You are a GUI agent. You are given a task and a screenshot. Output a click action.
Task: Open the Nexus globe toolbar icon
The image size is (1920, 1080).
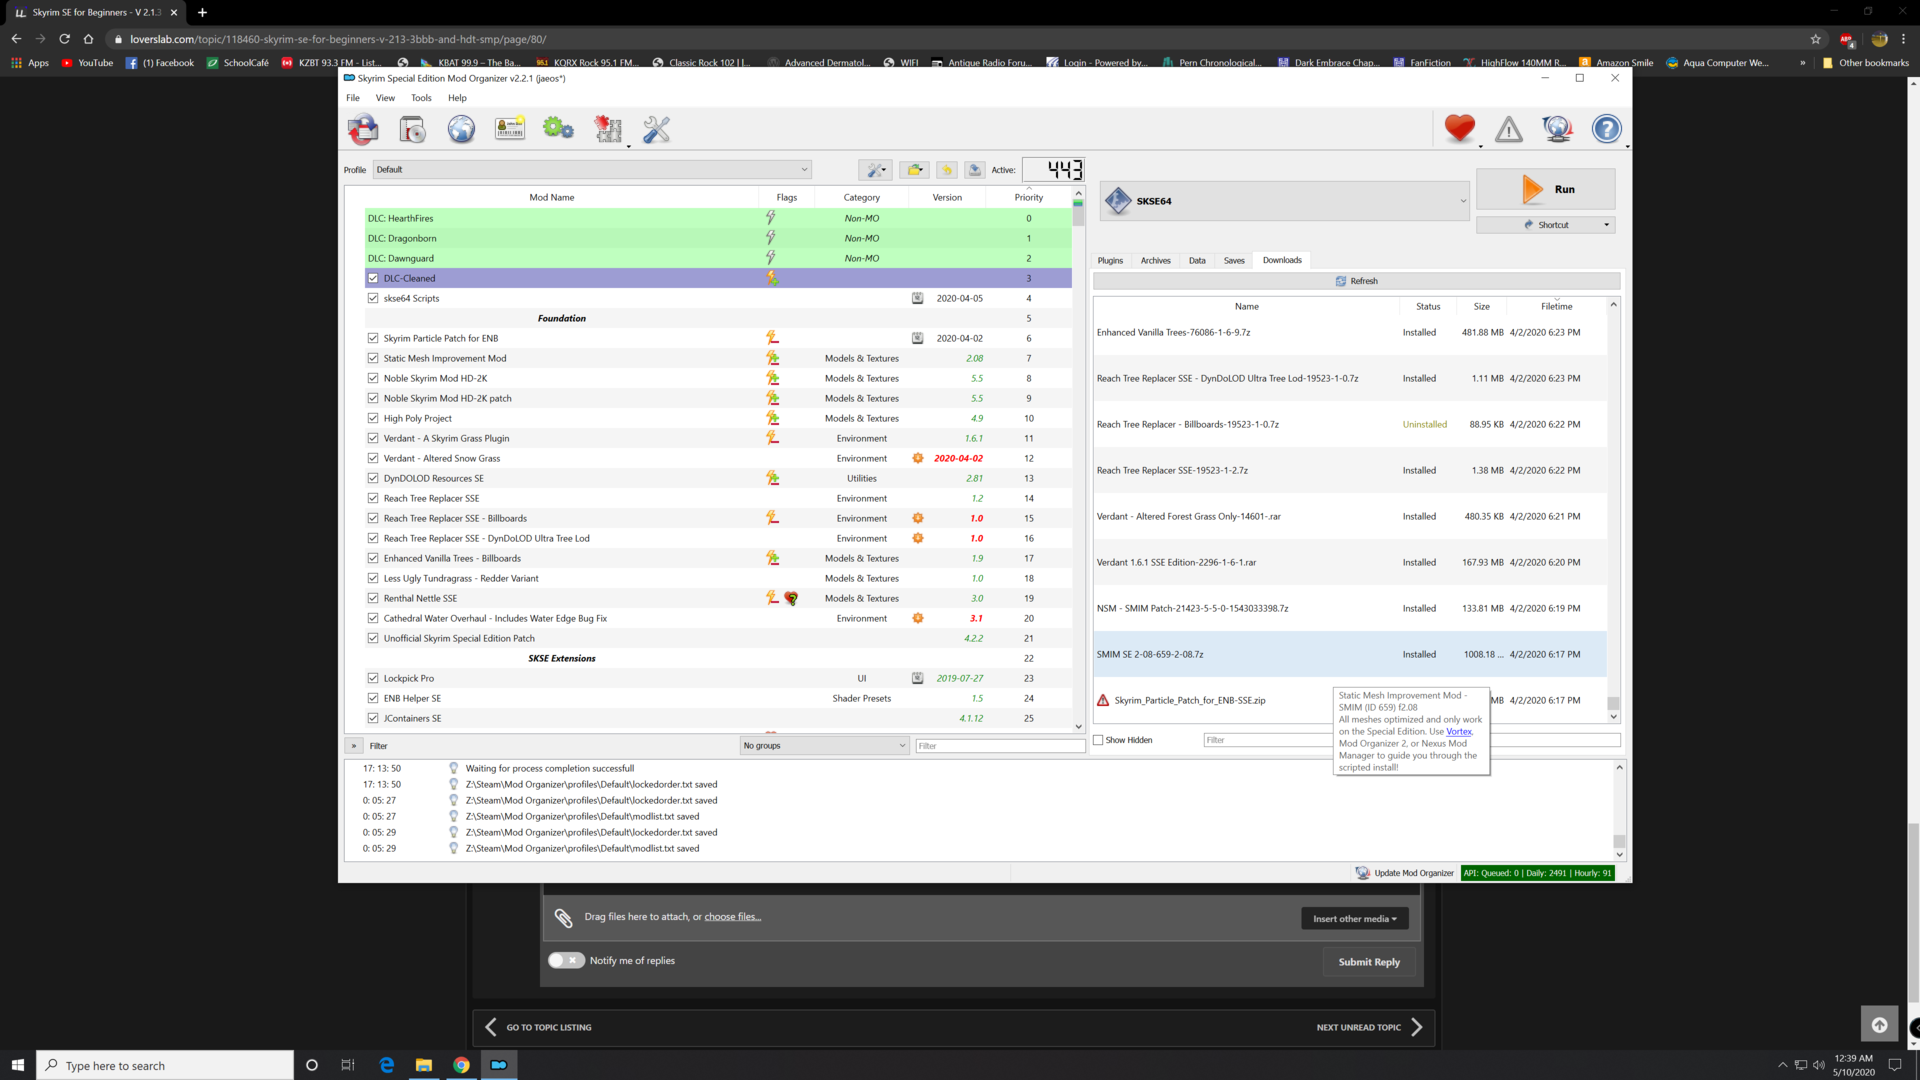[461, 129]
